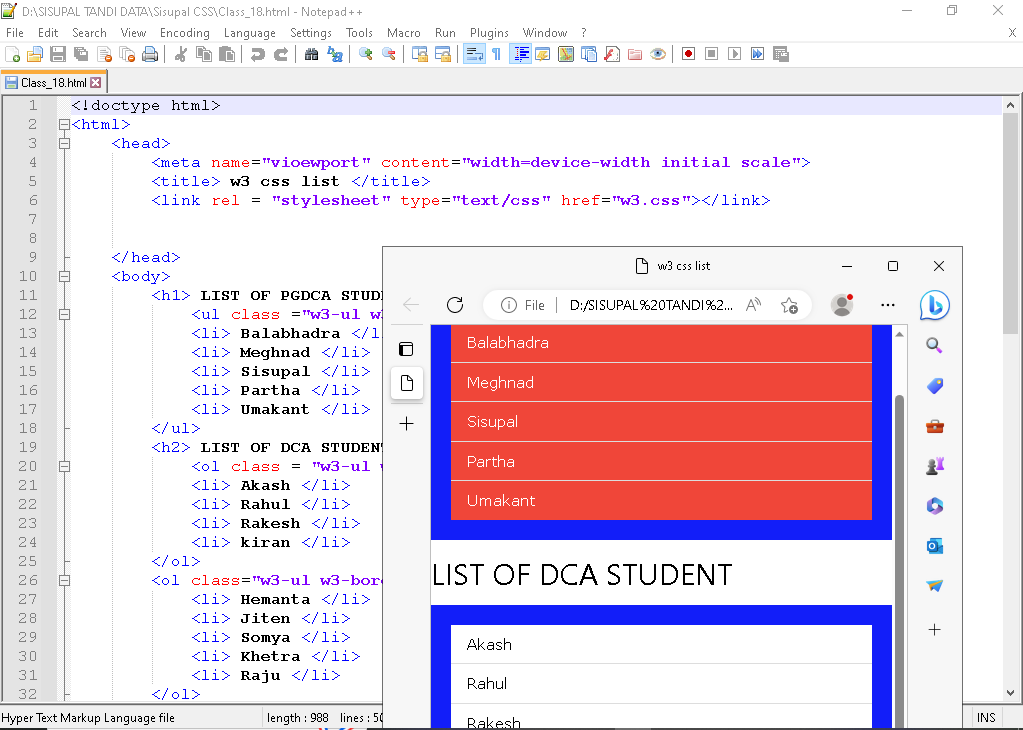Open the browser's Settings and more button
Viewport: 1023px width, 730px height.
[888, 305]
